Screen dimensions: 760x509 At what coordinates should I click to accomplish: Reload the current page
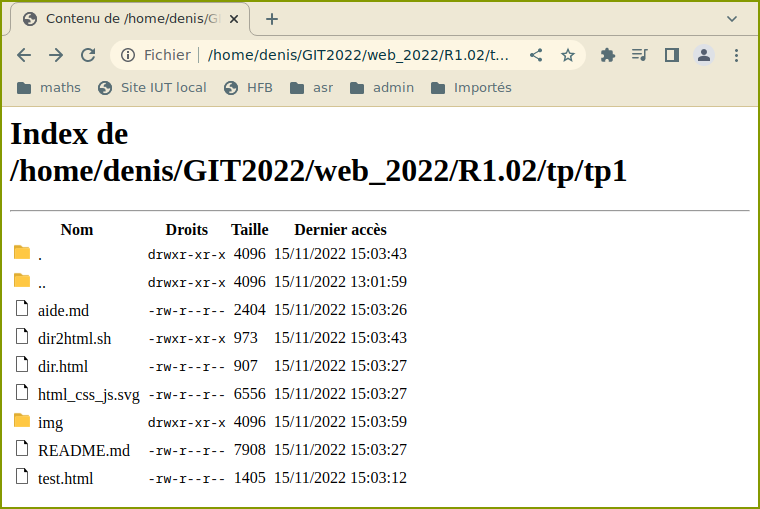click(88, 55)
